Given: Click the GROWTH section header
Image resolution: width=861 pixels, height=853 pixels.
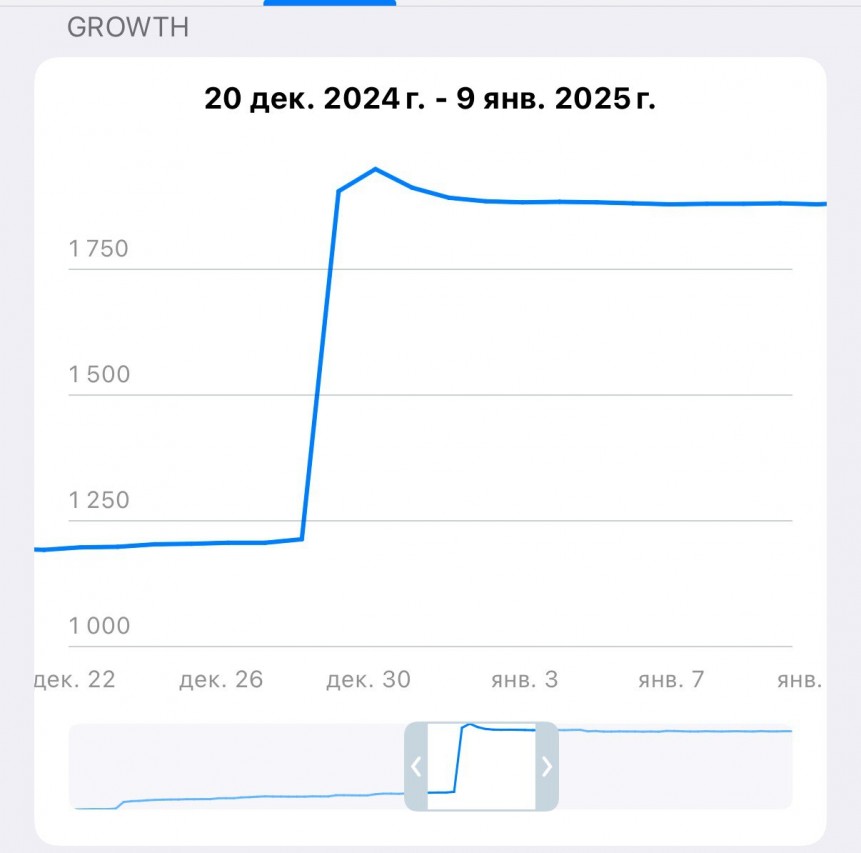Looking at the screenshot, I should click(127, 27).
